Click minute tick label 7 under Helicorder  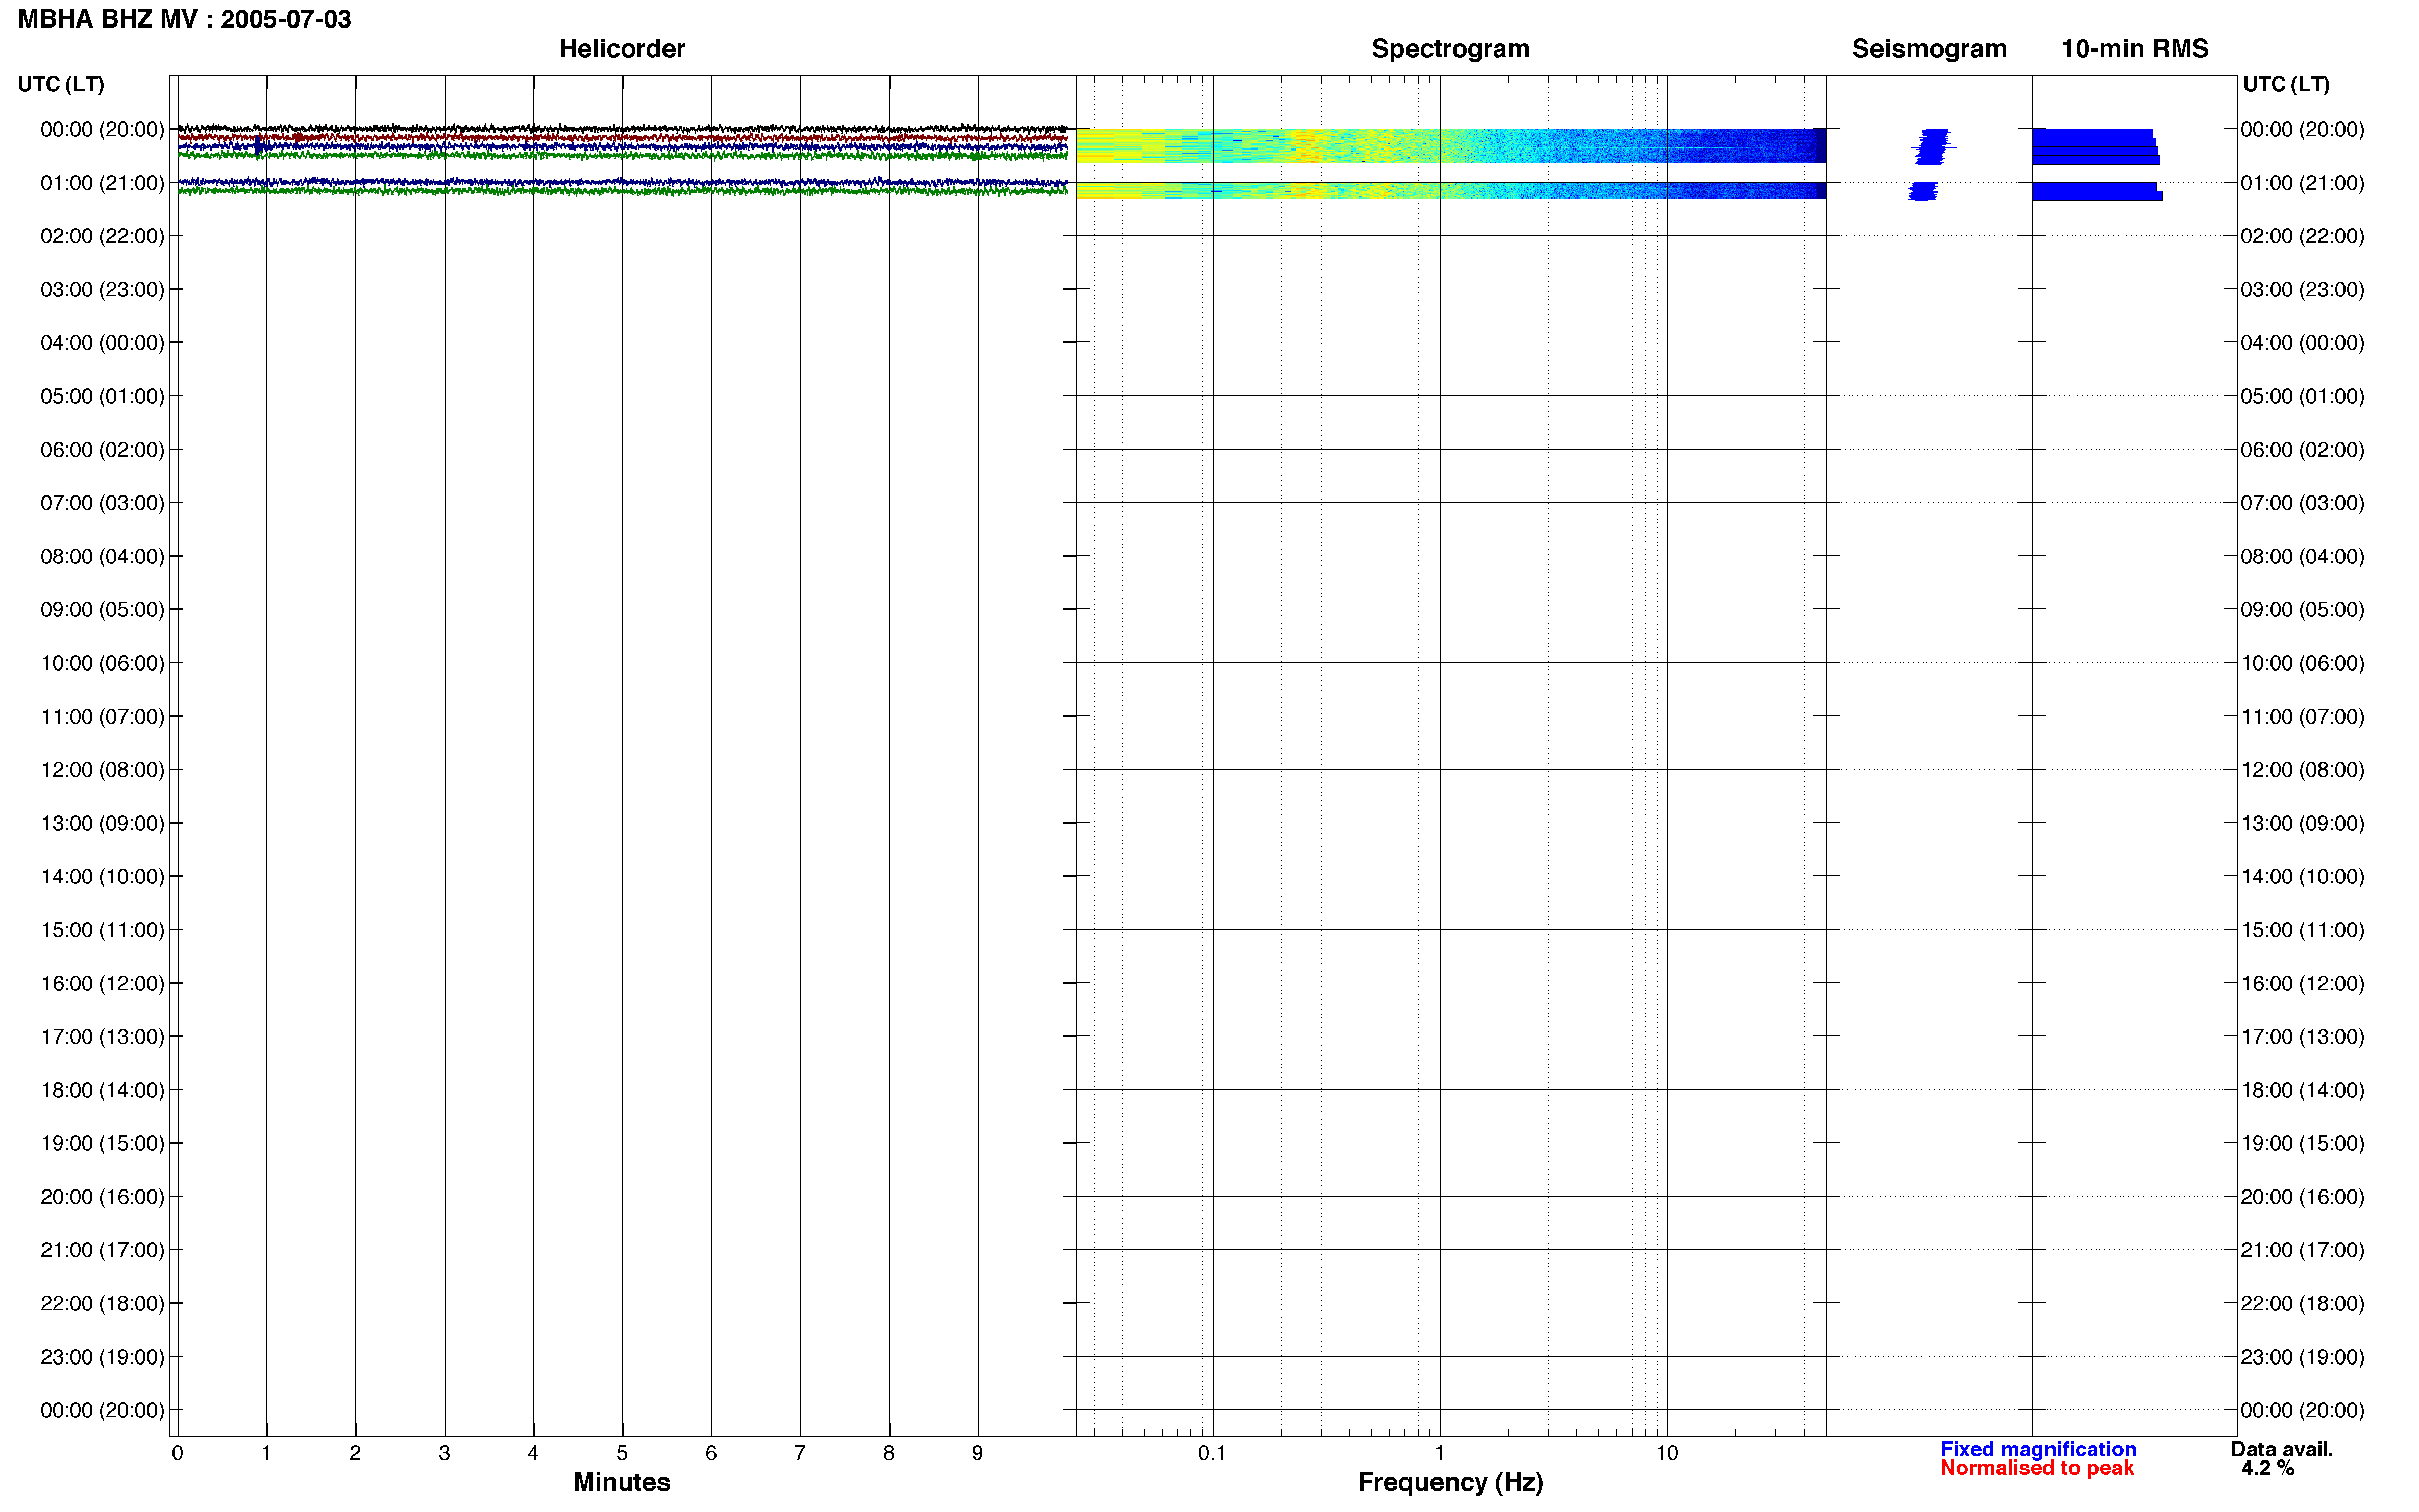[799, 1453]
